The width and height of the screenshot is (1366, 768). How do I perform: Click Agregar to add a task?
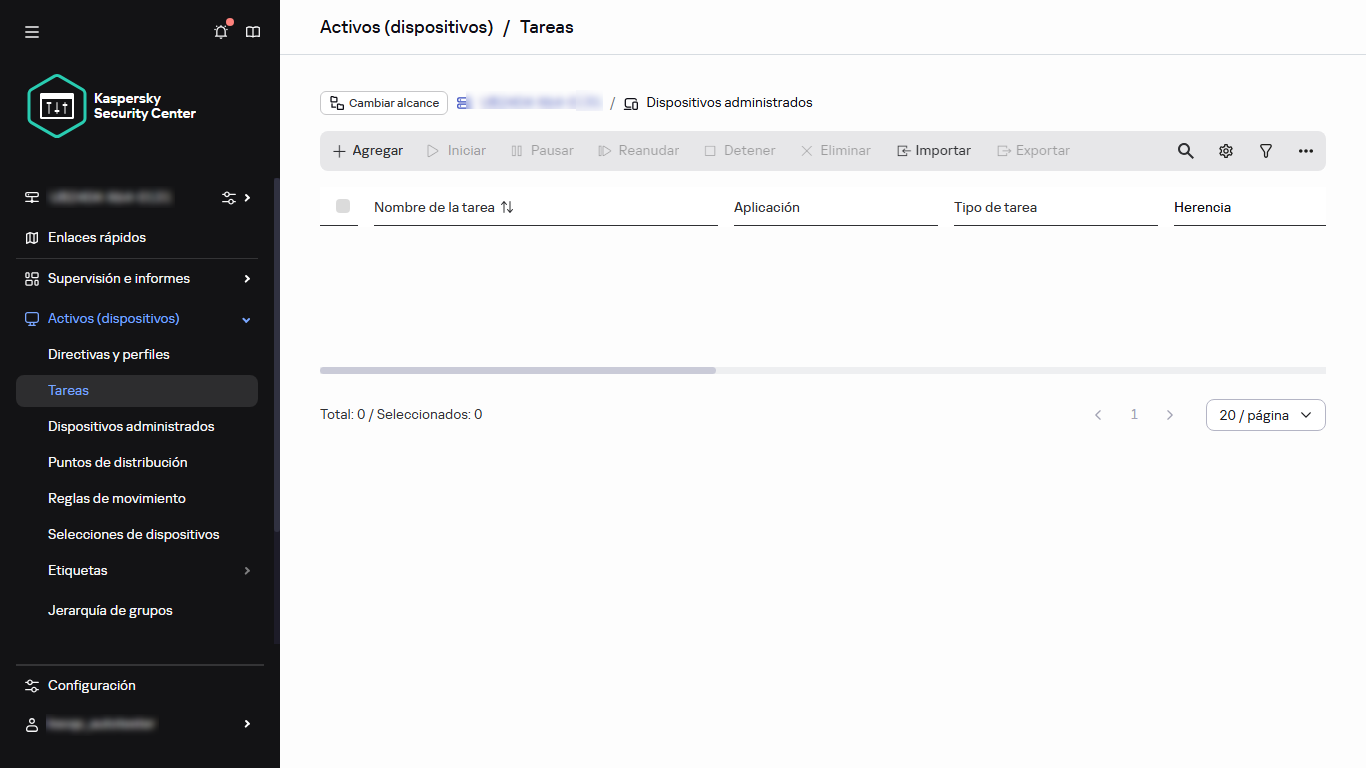(368, 151)
